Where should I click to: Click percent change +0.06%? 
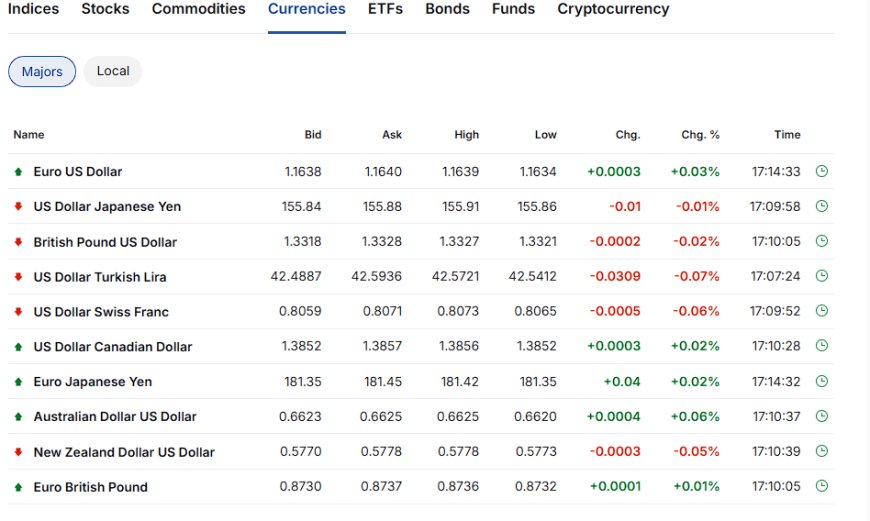tap(695, 417)
